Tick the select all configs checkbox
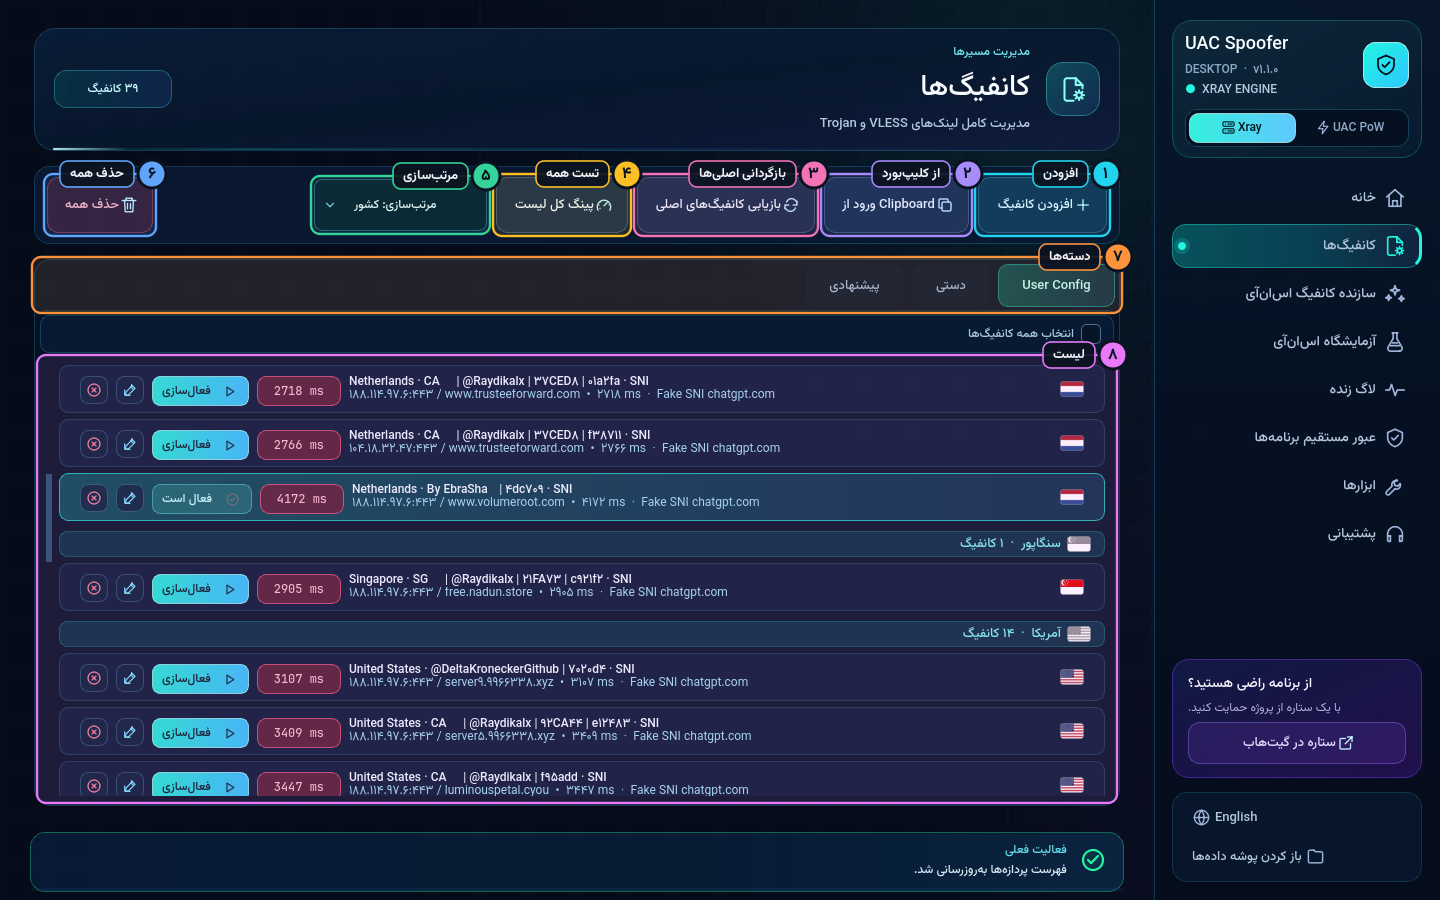Screen dimensions: 1440x900 coord(1091,334)
